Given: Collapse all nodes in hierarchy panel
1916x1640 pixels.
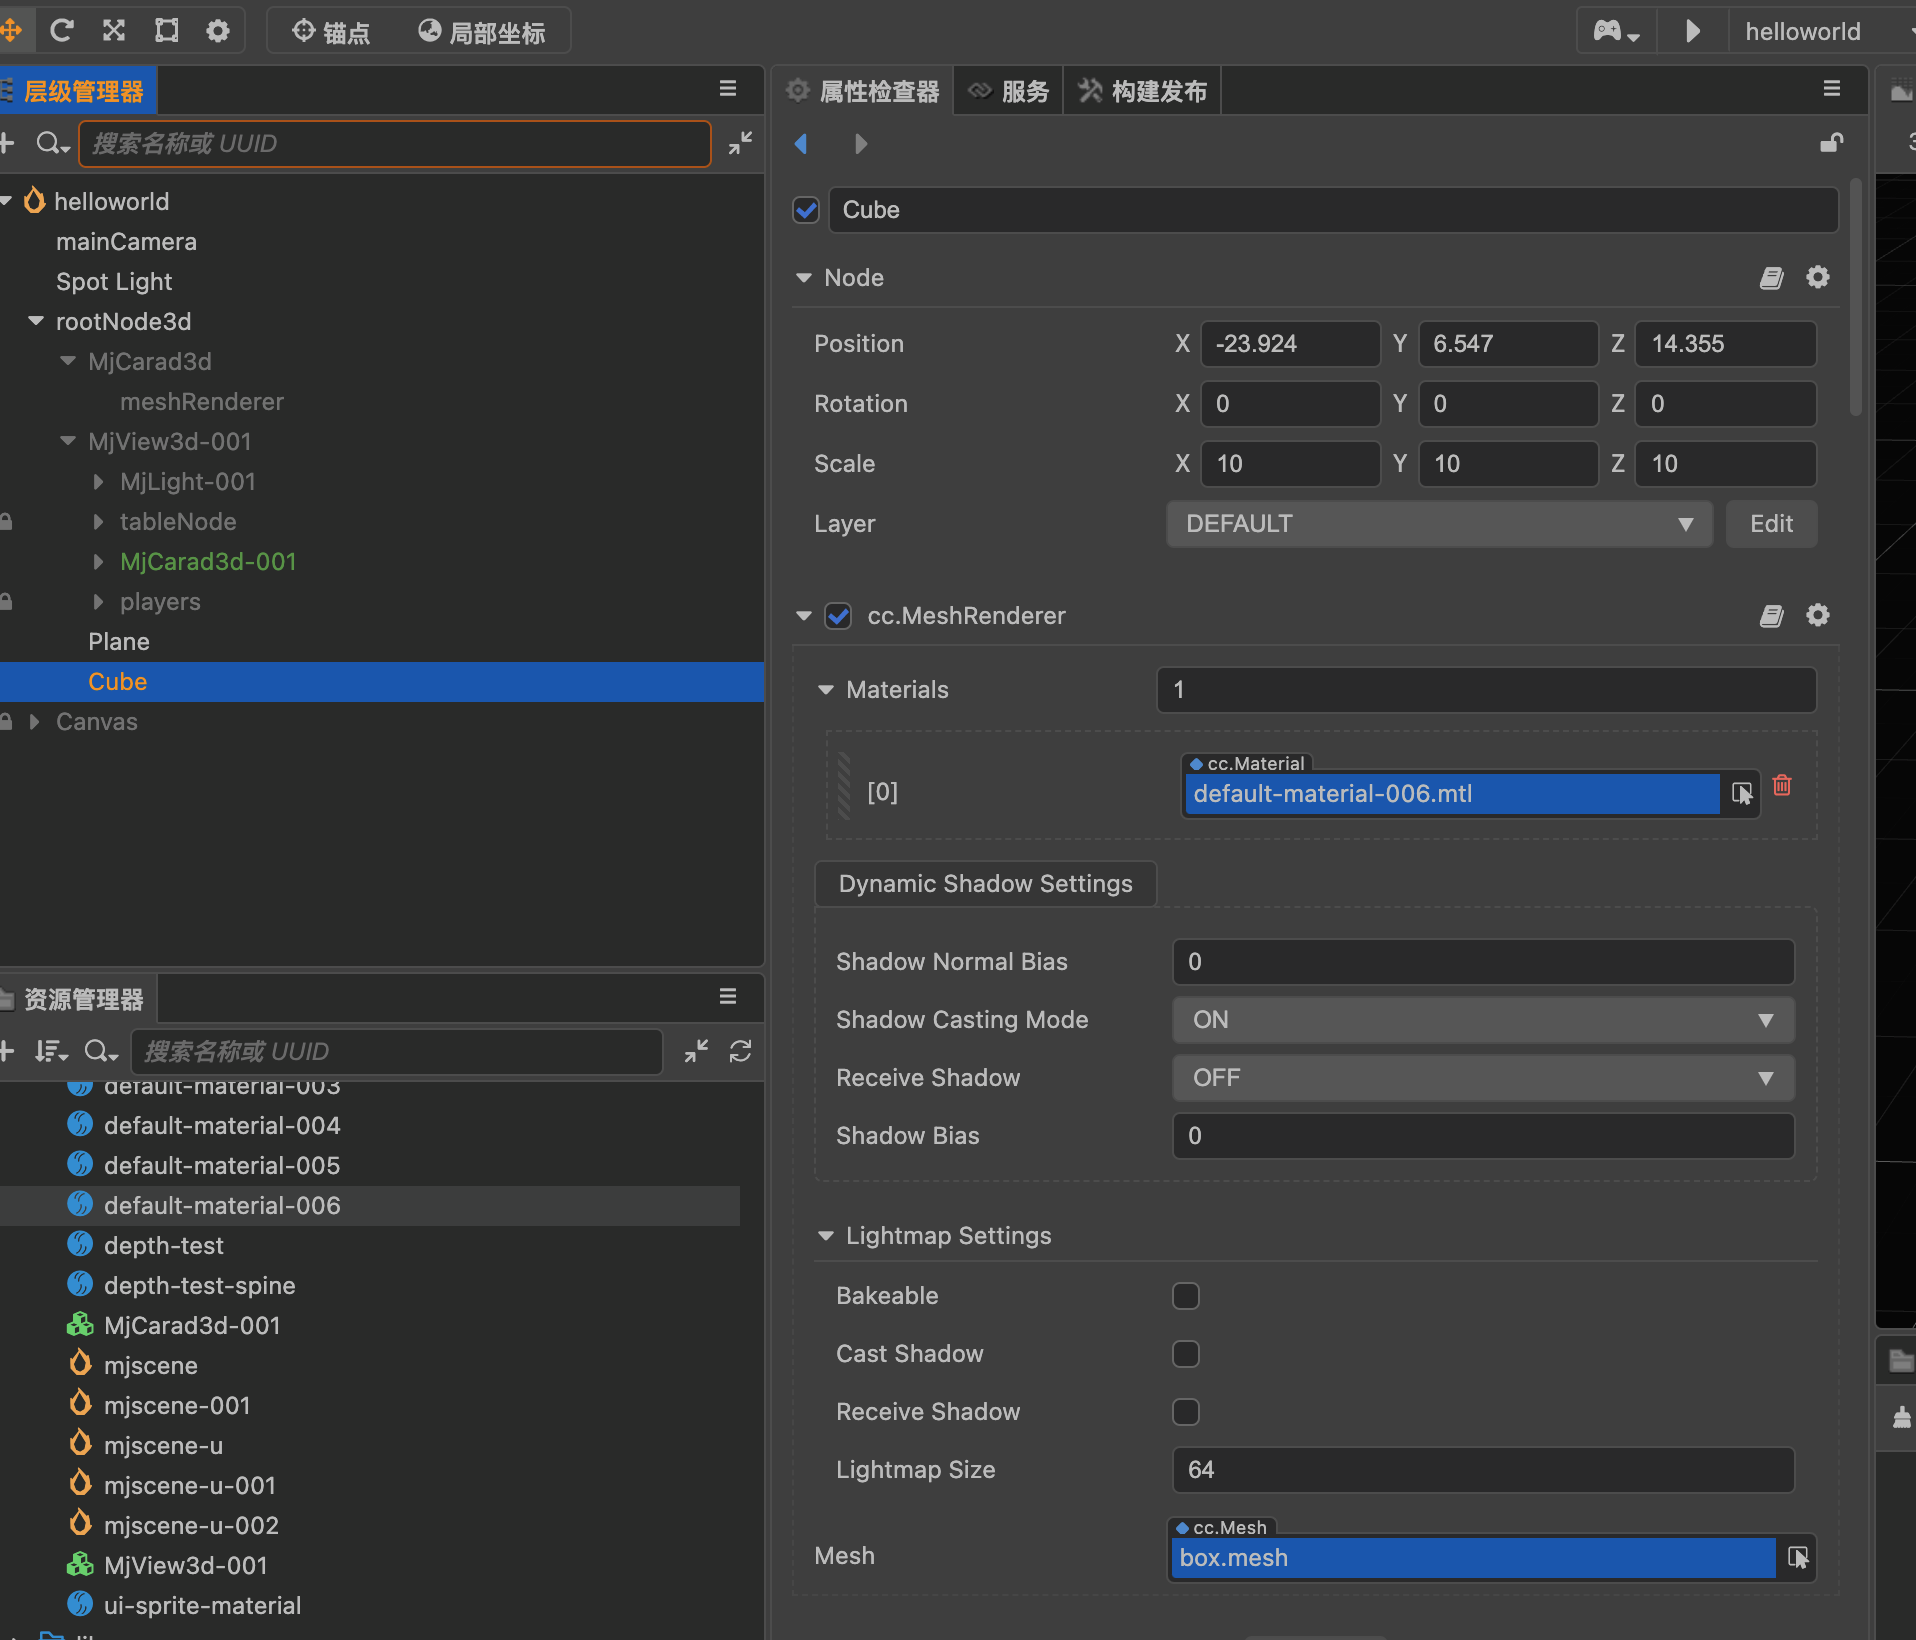Looking at the screenshot, I should tap(740, 143).
